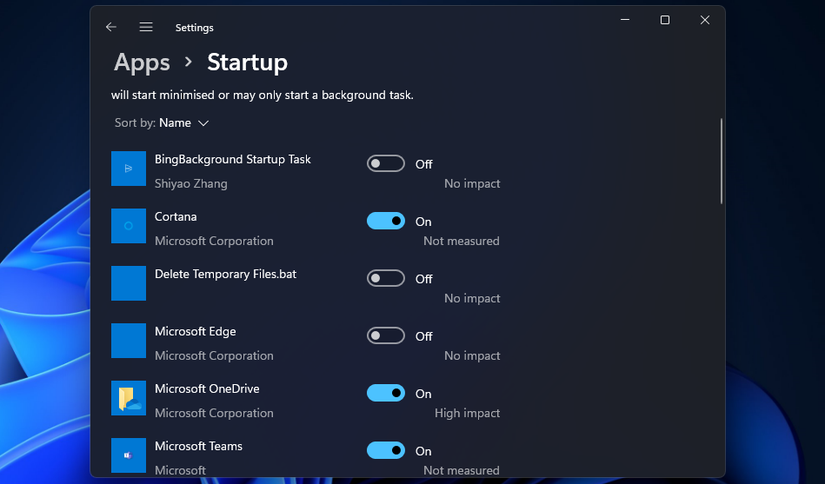Click the Microsoft OneDrive folder icon
Screen dimensions: 825x484
pyautogui.click(x=129, y=398)
